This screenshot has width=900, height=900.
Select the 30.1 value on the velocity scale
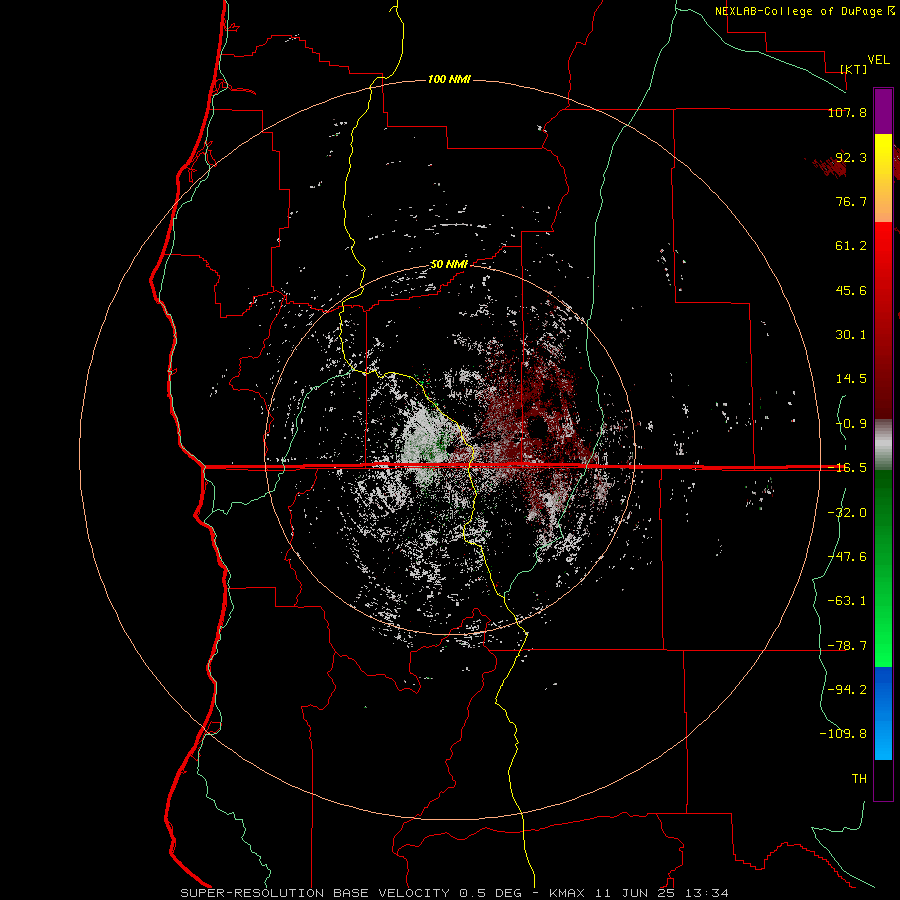pyautogui.click(x=851, y=335)
